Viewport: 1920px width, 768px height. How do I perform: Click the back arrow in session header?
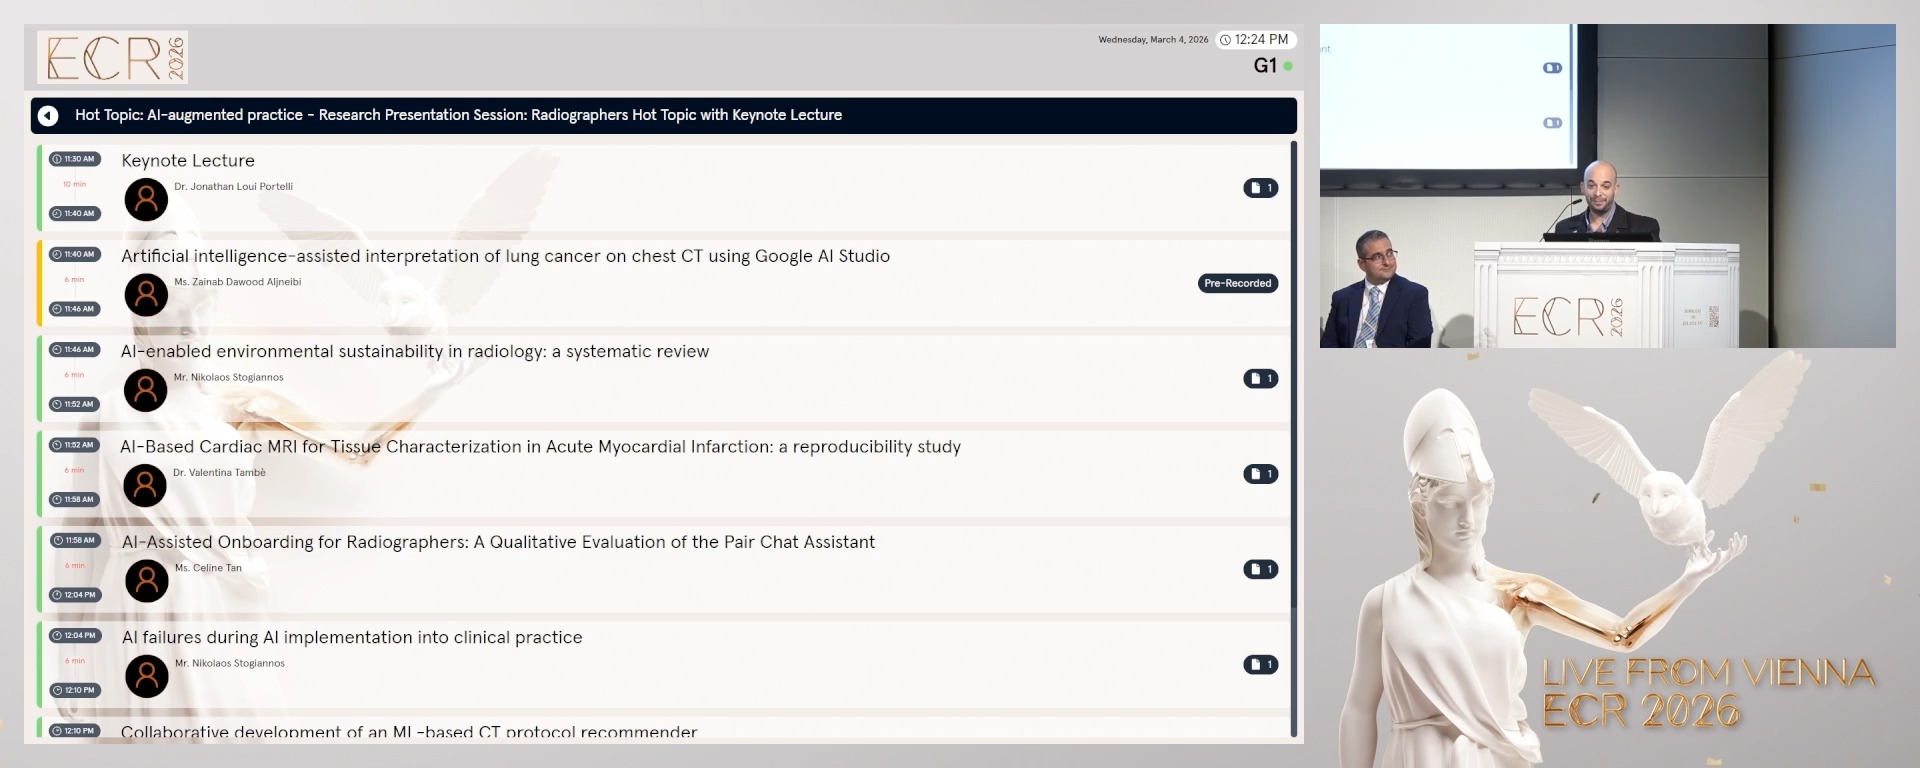click(48, 116)
